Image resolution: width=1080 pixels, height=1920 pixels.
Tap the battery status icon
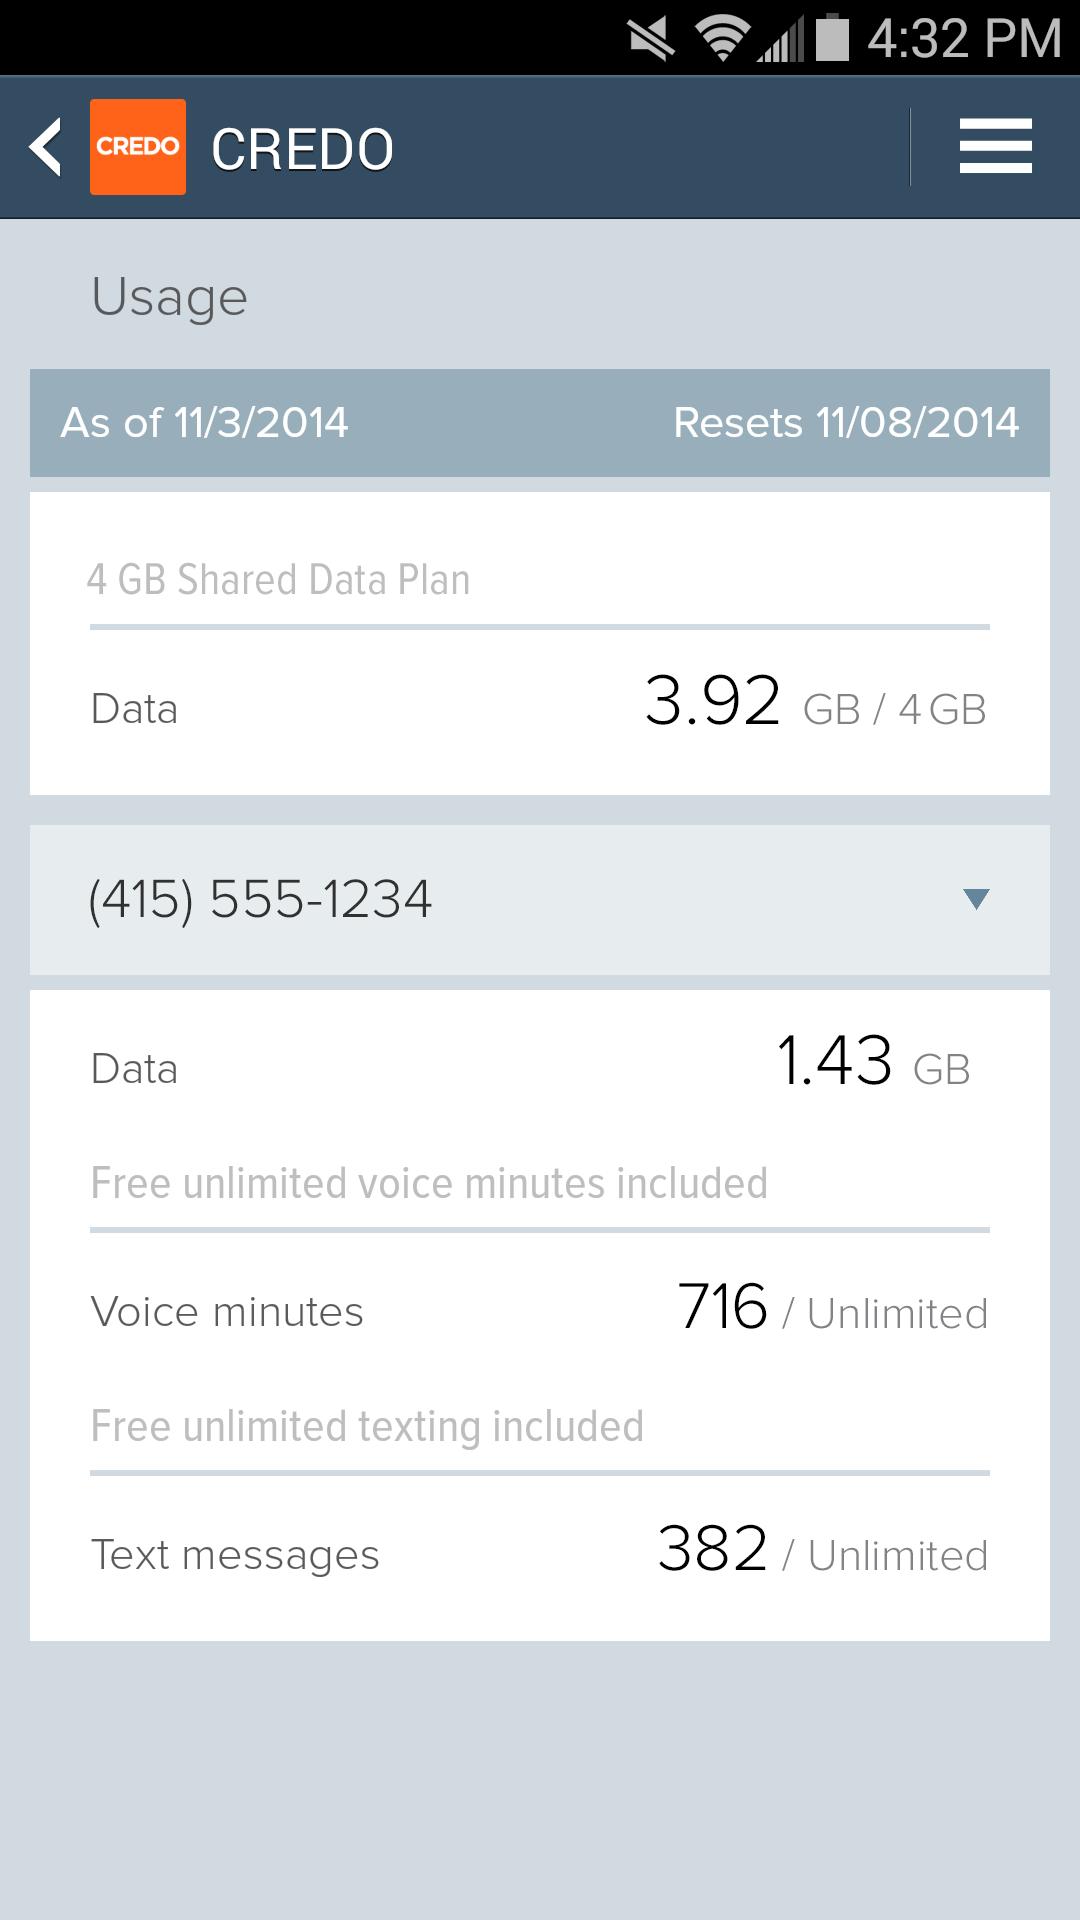(x=832, y=39)
